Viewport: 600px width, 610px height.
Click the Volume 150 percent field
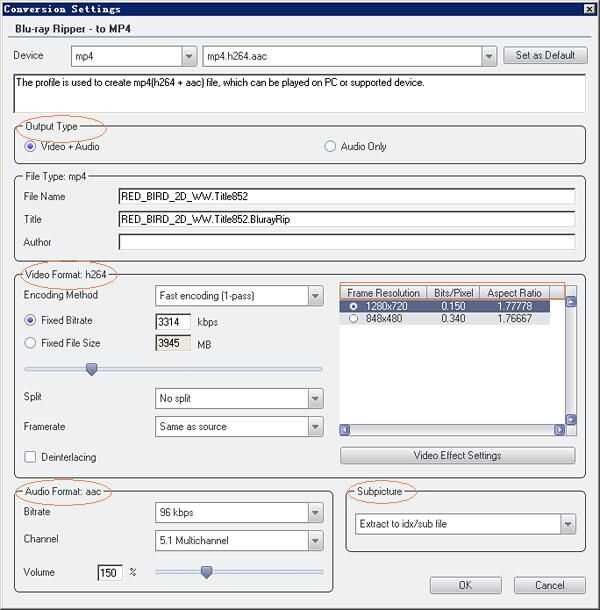[x=110, y=573]
